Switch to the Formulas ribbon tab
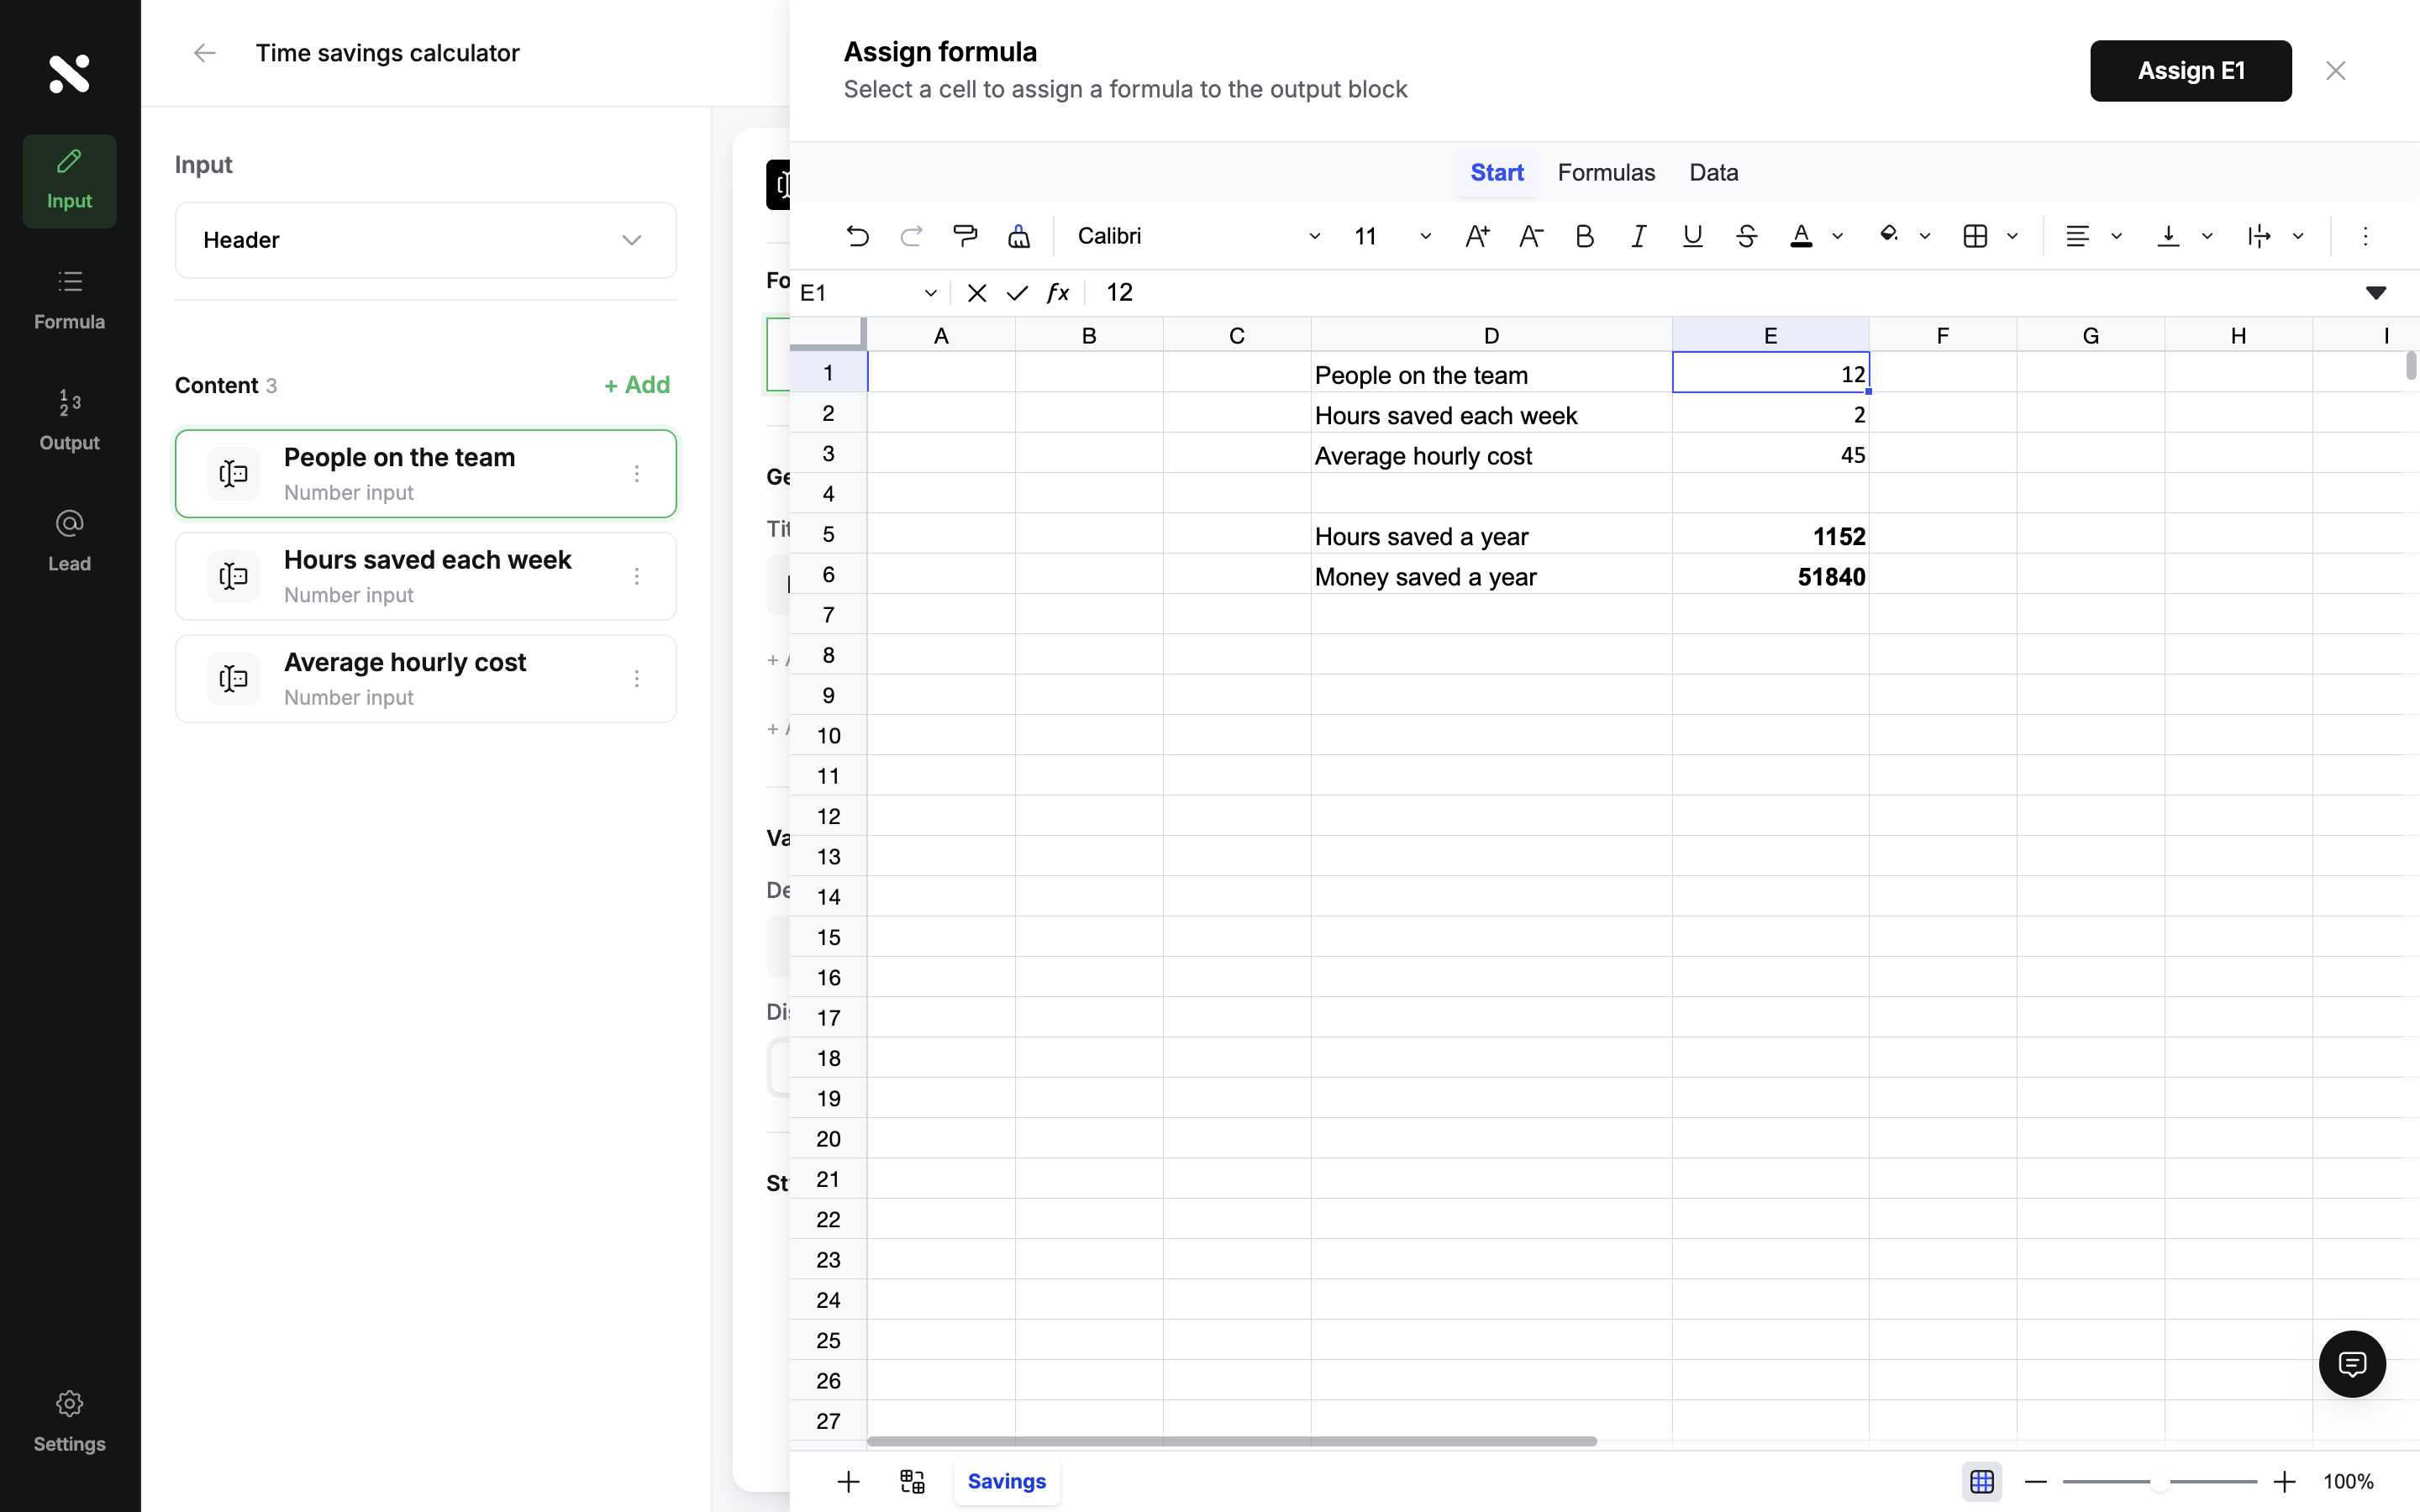Image resolution: width=2420 pixels, height=1512 pixels. coord(1606,173)
